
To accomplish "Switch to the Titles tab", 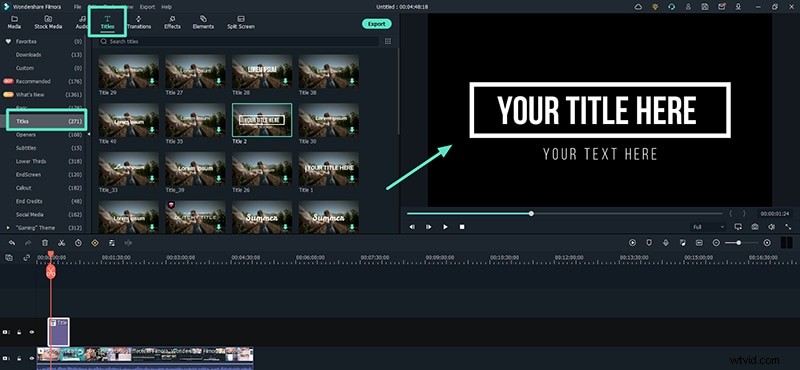I will pos(107,22).
